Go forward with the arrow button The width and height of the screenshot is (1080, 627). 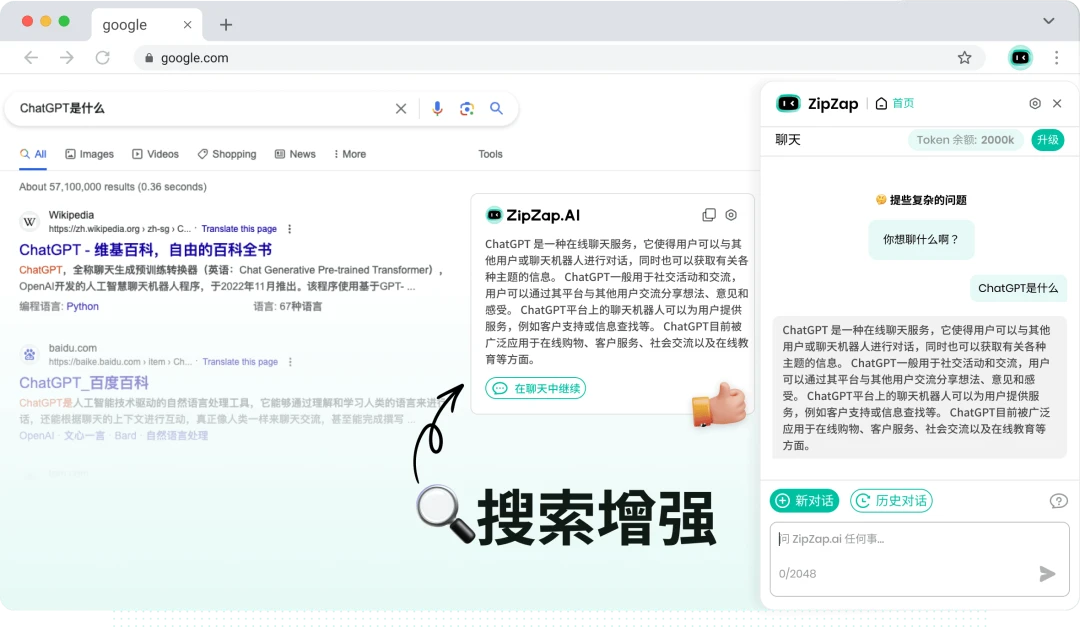[67, 58]
